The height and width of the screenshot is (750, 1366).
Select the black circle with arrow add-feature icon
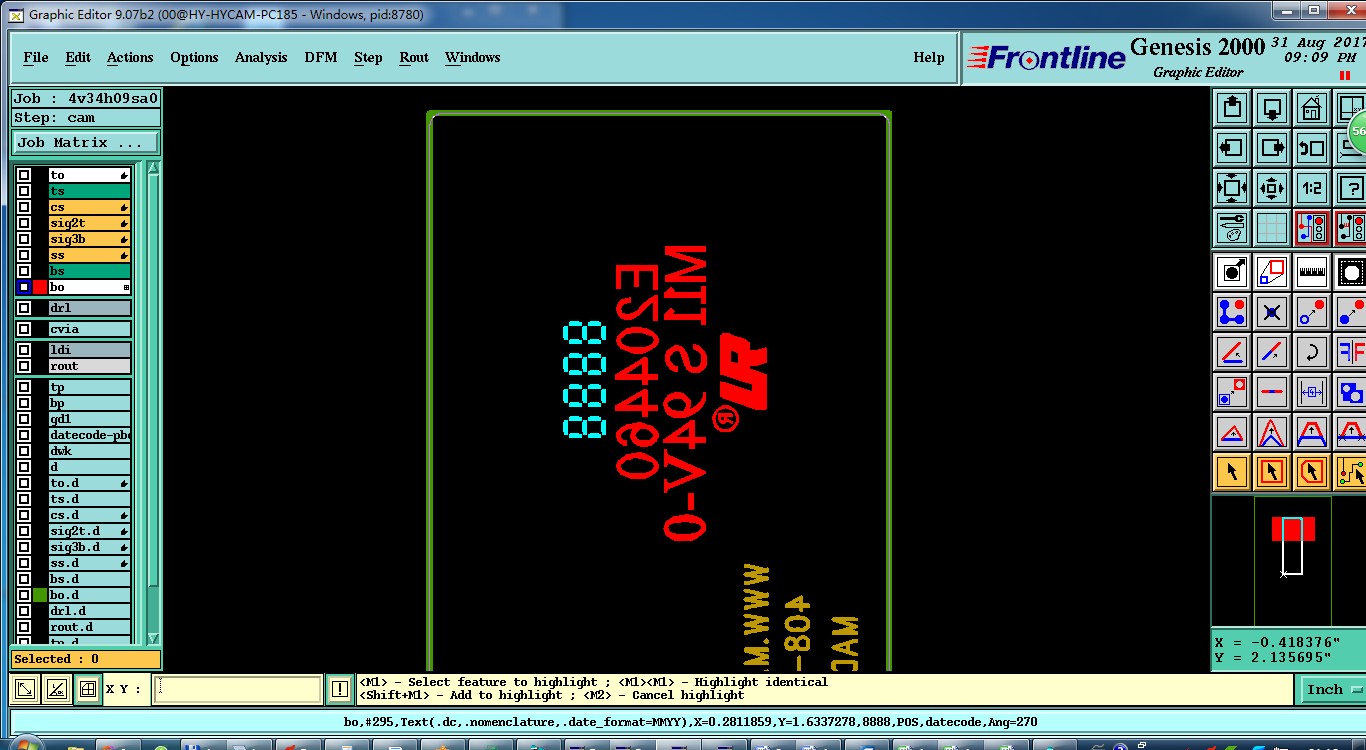point(1231,272)
